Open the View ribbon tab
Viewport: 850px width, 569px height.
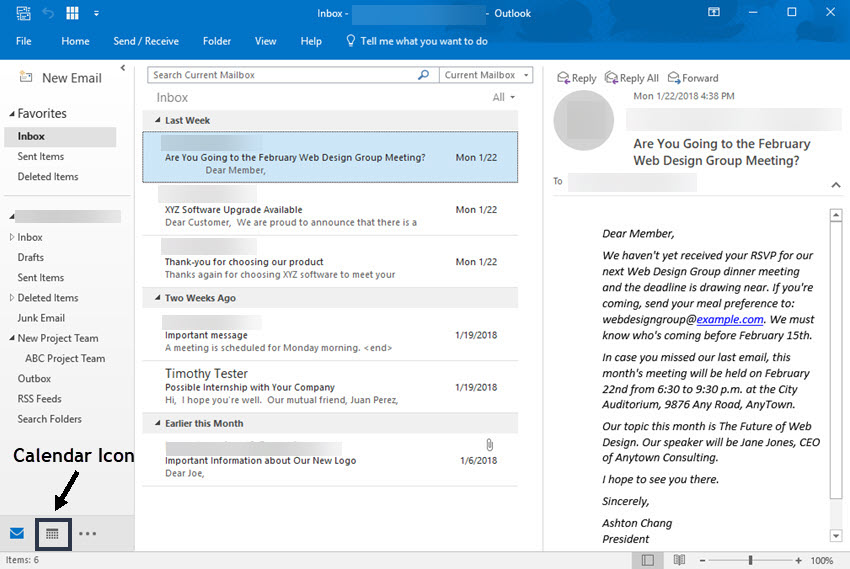point(266,41)
